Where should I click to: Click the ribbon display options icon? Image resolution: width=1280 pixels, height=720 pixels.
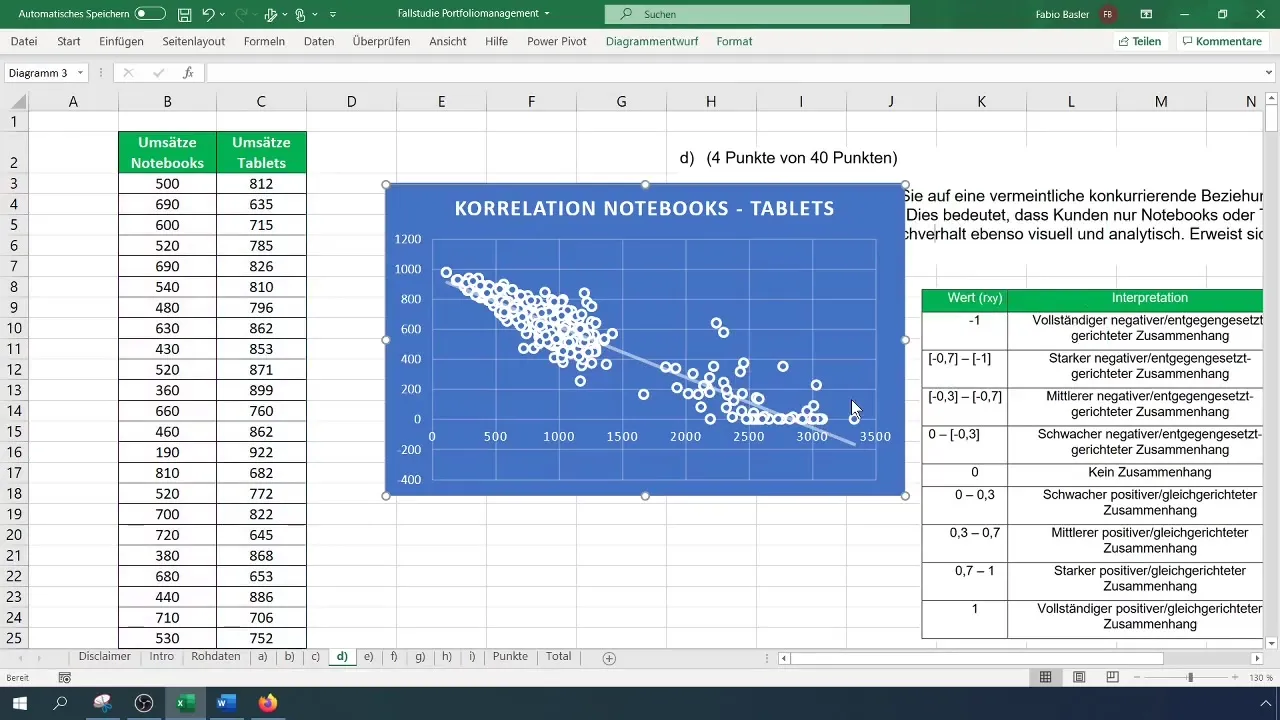[x=1146, y=14]
